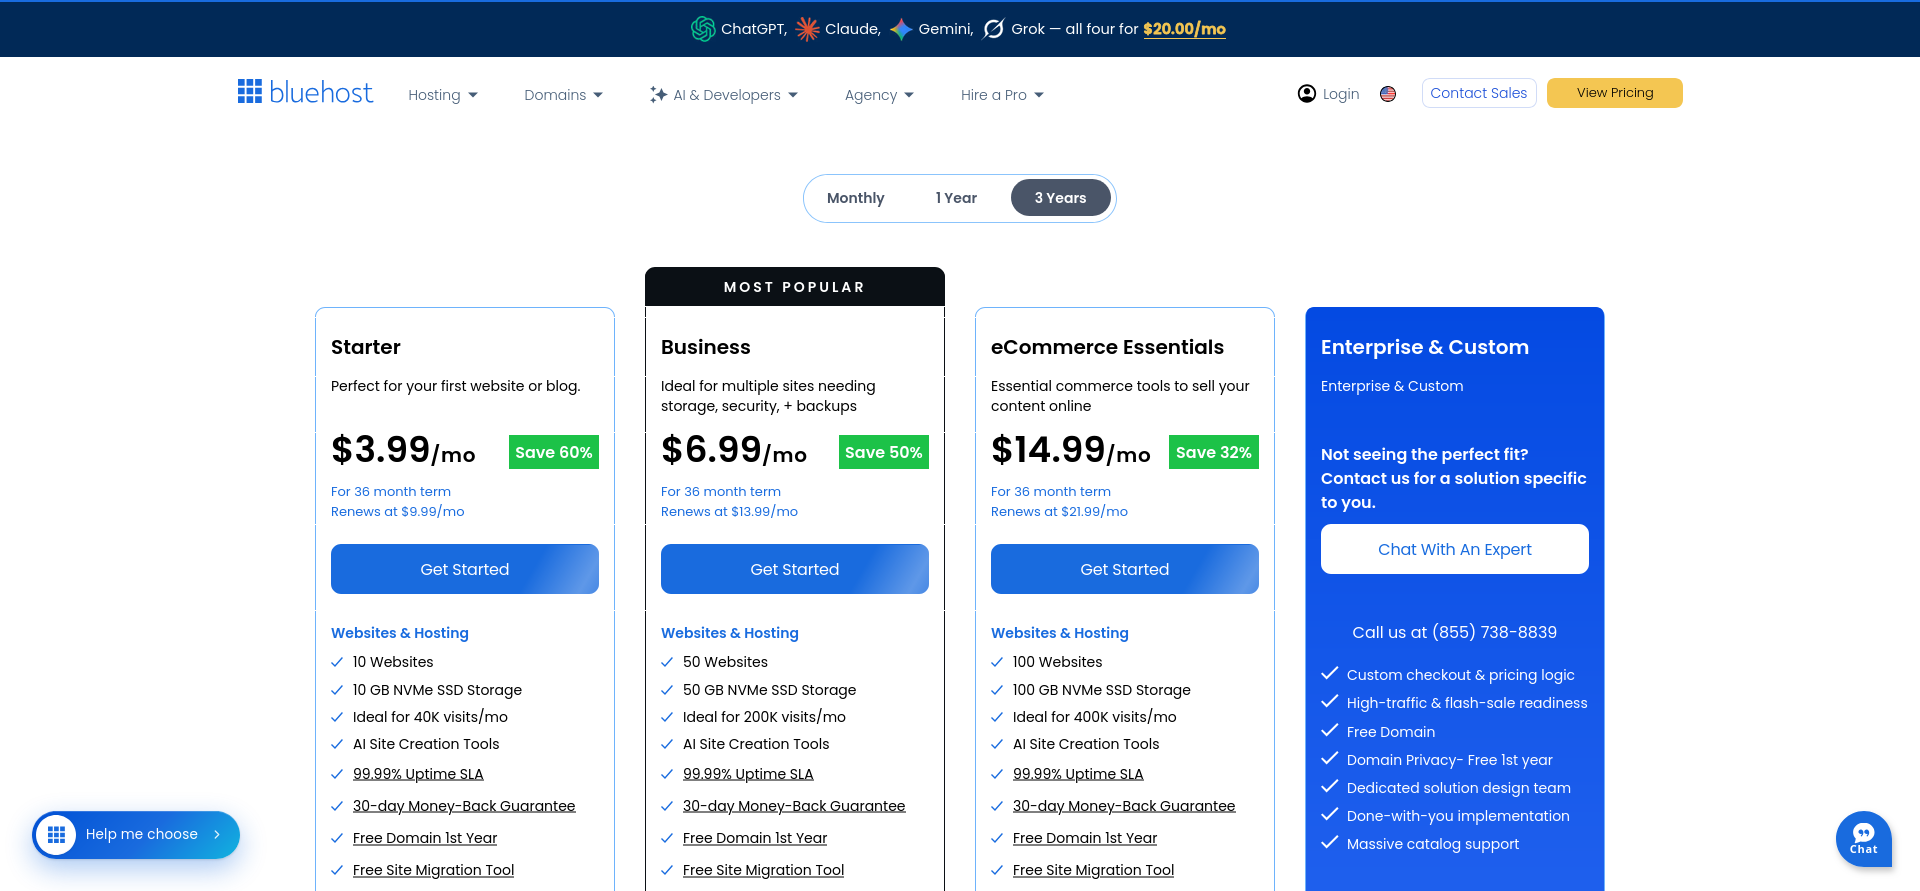Select the Monthly billing term
The height and width of the screenshot is (891, 1920).
click(856, 198)
